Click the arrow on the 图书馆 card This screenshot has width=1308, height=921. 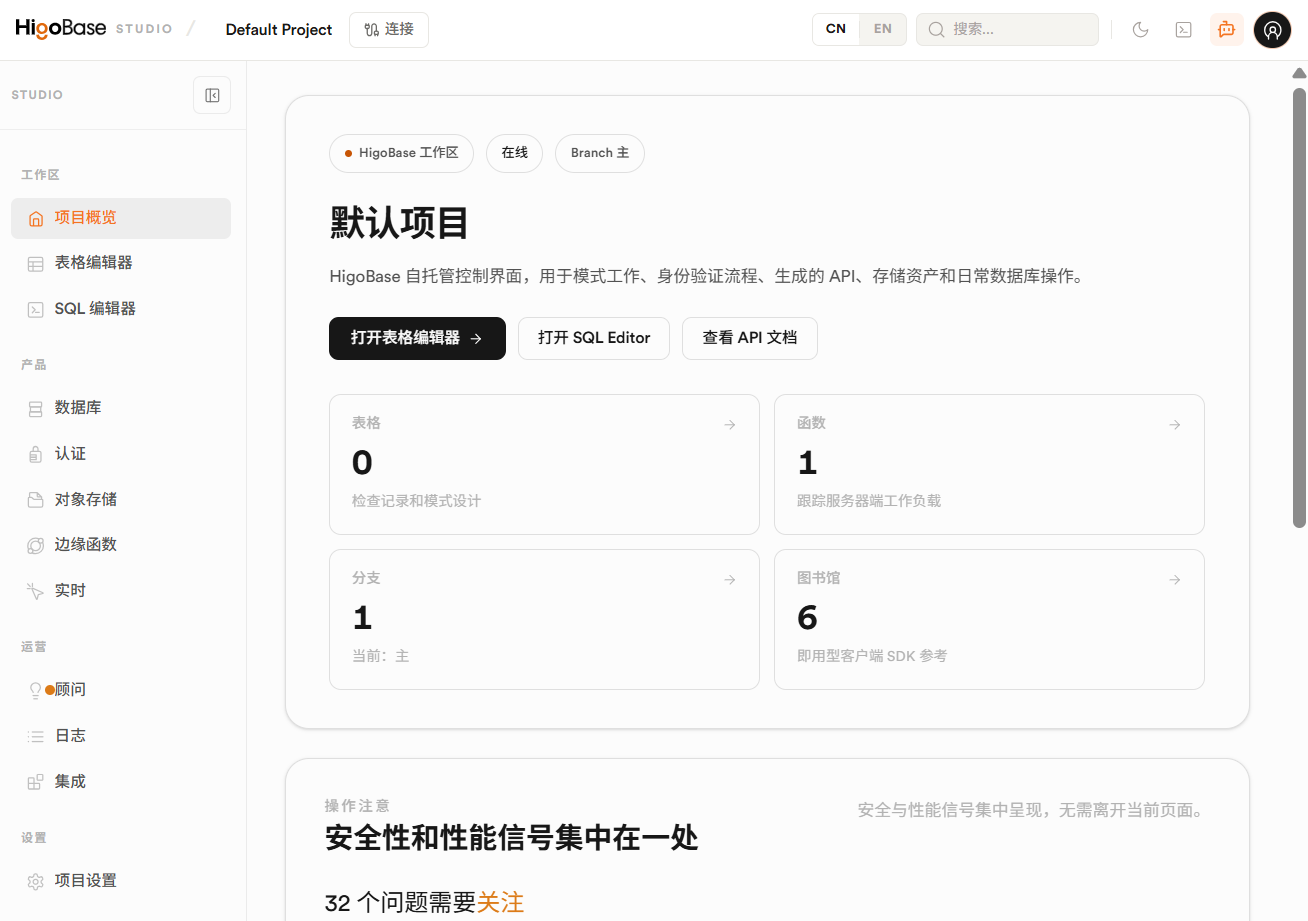1175,579
